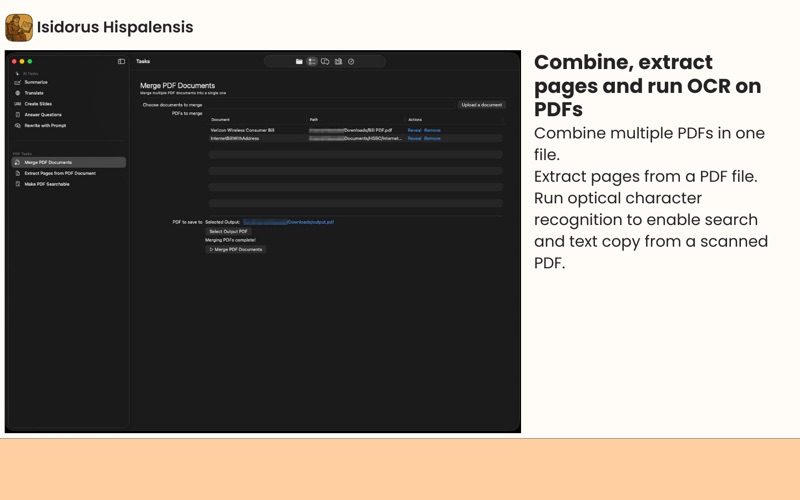
Task: Click the Rewrite with Prompt icon
Action: [18, 126]
